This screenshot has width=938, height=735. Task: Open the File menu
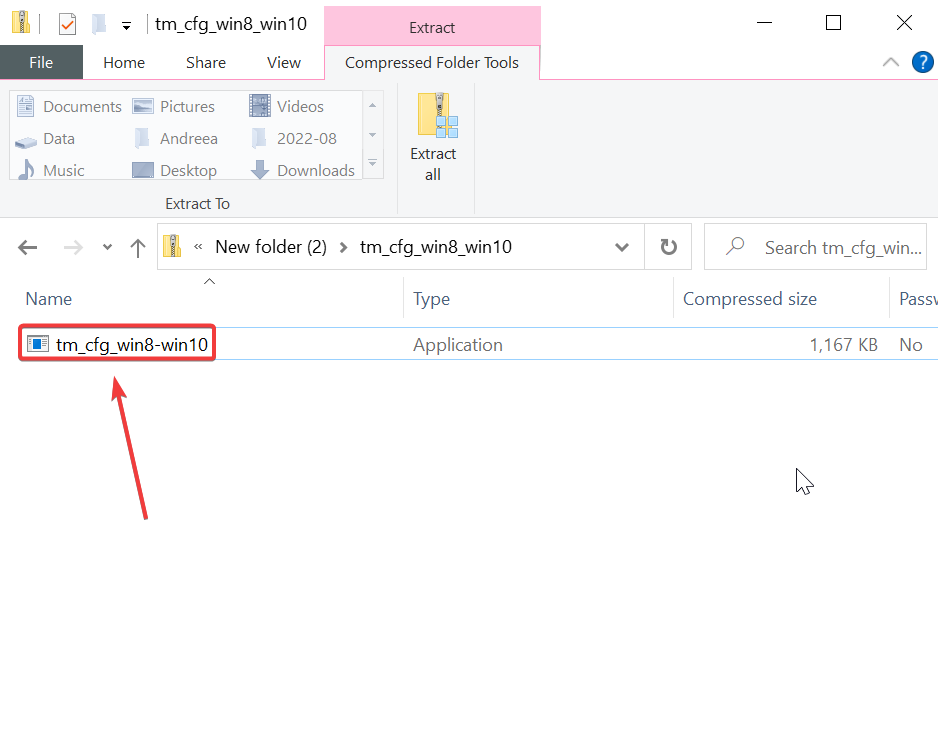coord(41,62)
